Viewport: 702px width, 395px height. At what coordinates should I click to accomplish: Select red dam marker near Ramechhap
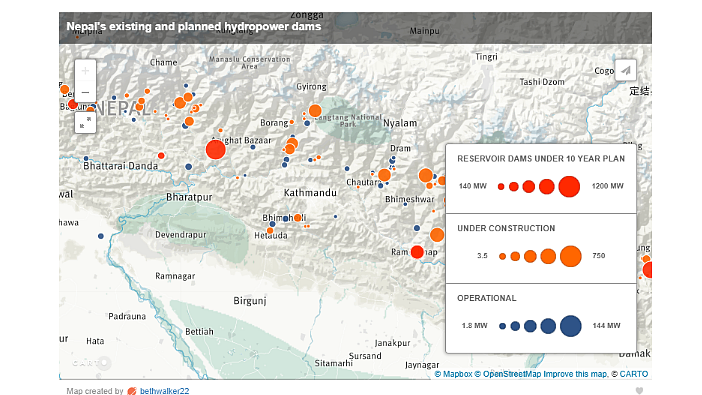417,252
